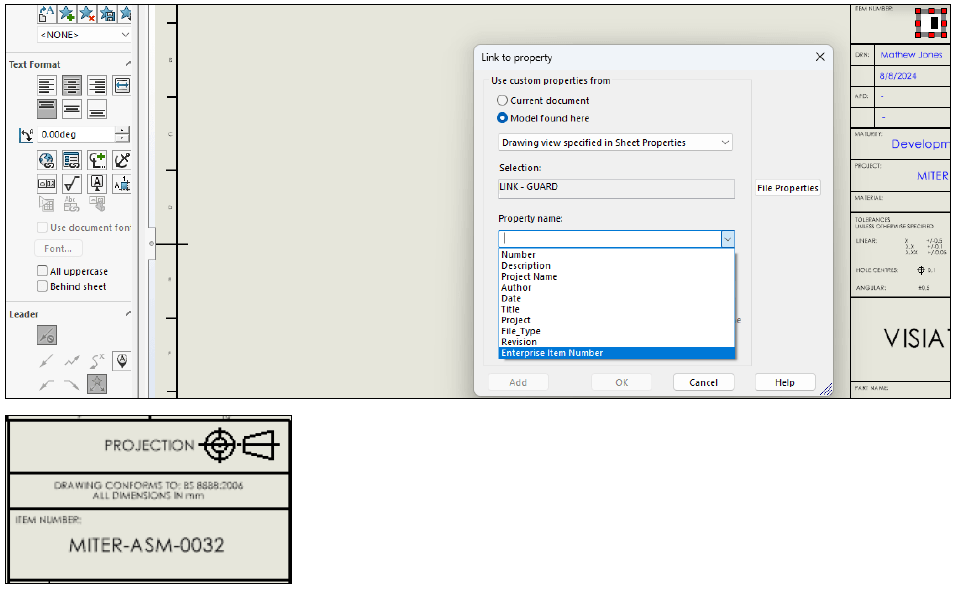This screenshot has width=958, height=592.
Task: Click the Link to Property icon
Action: 72,160
